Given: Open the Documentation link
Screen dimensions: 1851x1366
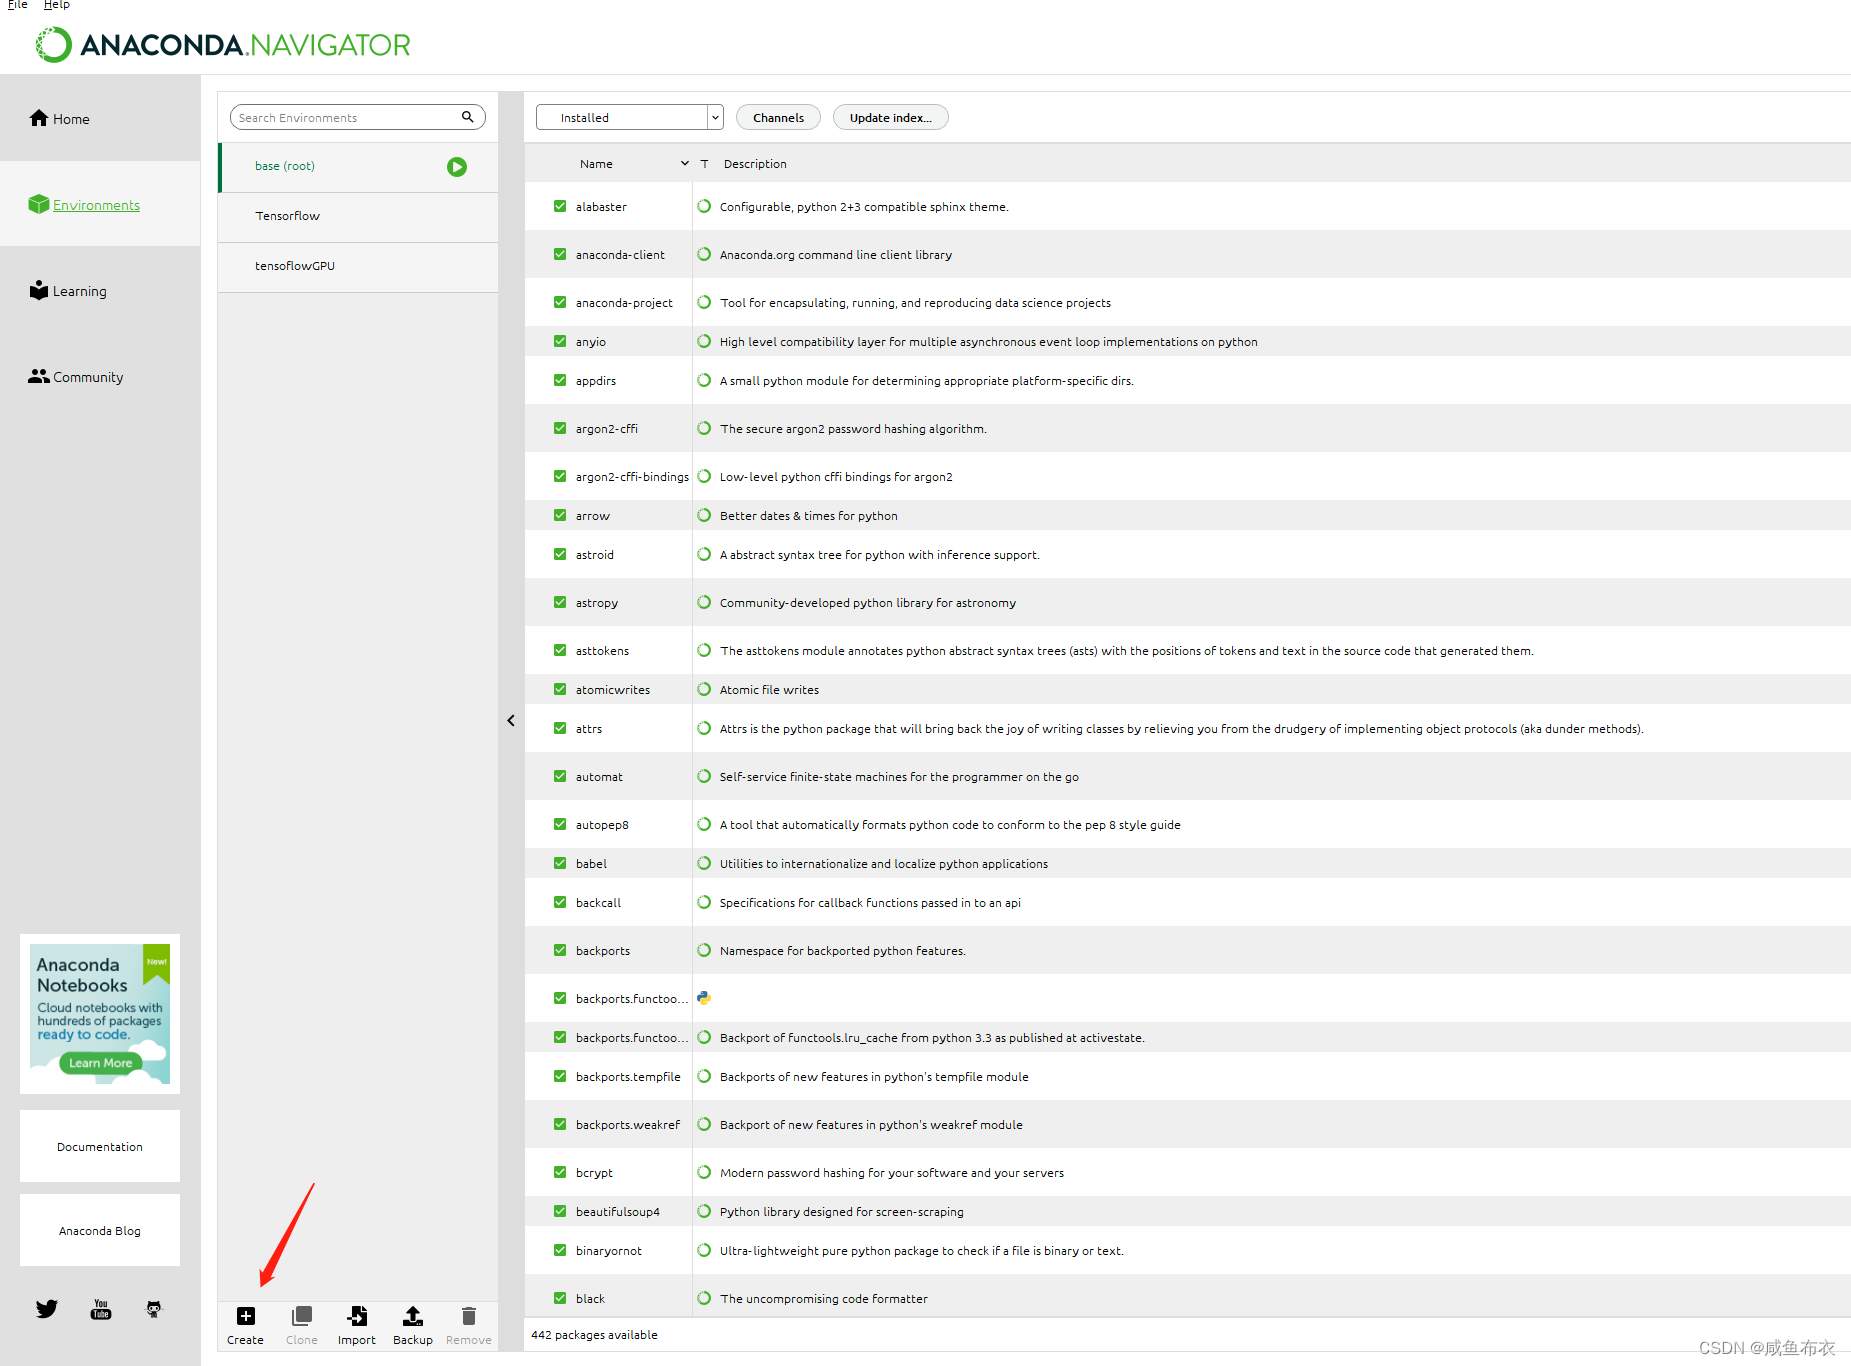Looking at the screenshot, I should tap(100, 1146).
